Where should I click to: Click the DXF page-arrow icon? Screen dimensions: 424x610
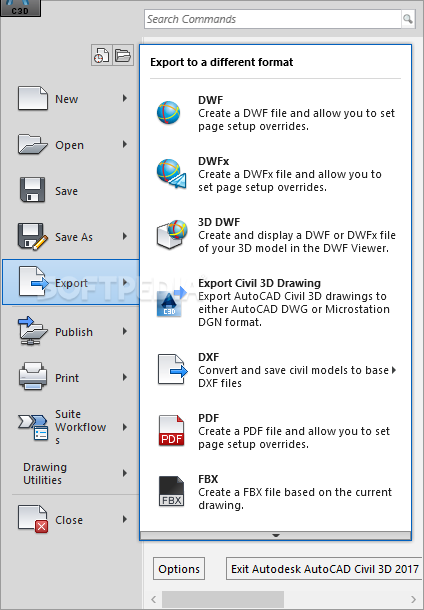point(173,369)
